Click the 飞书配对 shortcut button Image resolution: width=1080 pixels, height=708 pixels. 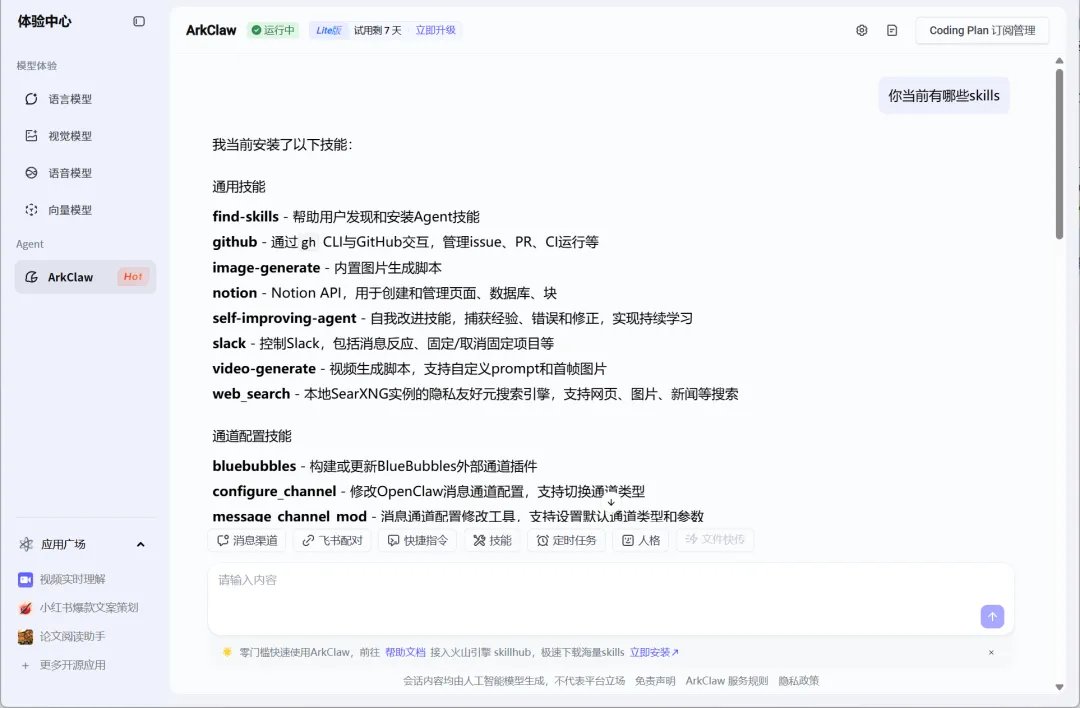pyautogui.click(x=333, y=541)
